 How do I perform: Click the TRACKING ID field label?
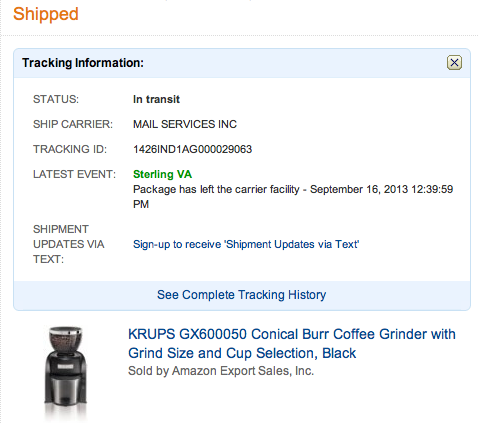[70, 149]
